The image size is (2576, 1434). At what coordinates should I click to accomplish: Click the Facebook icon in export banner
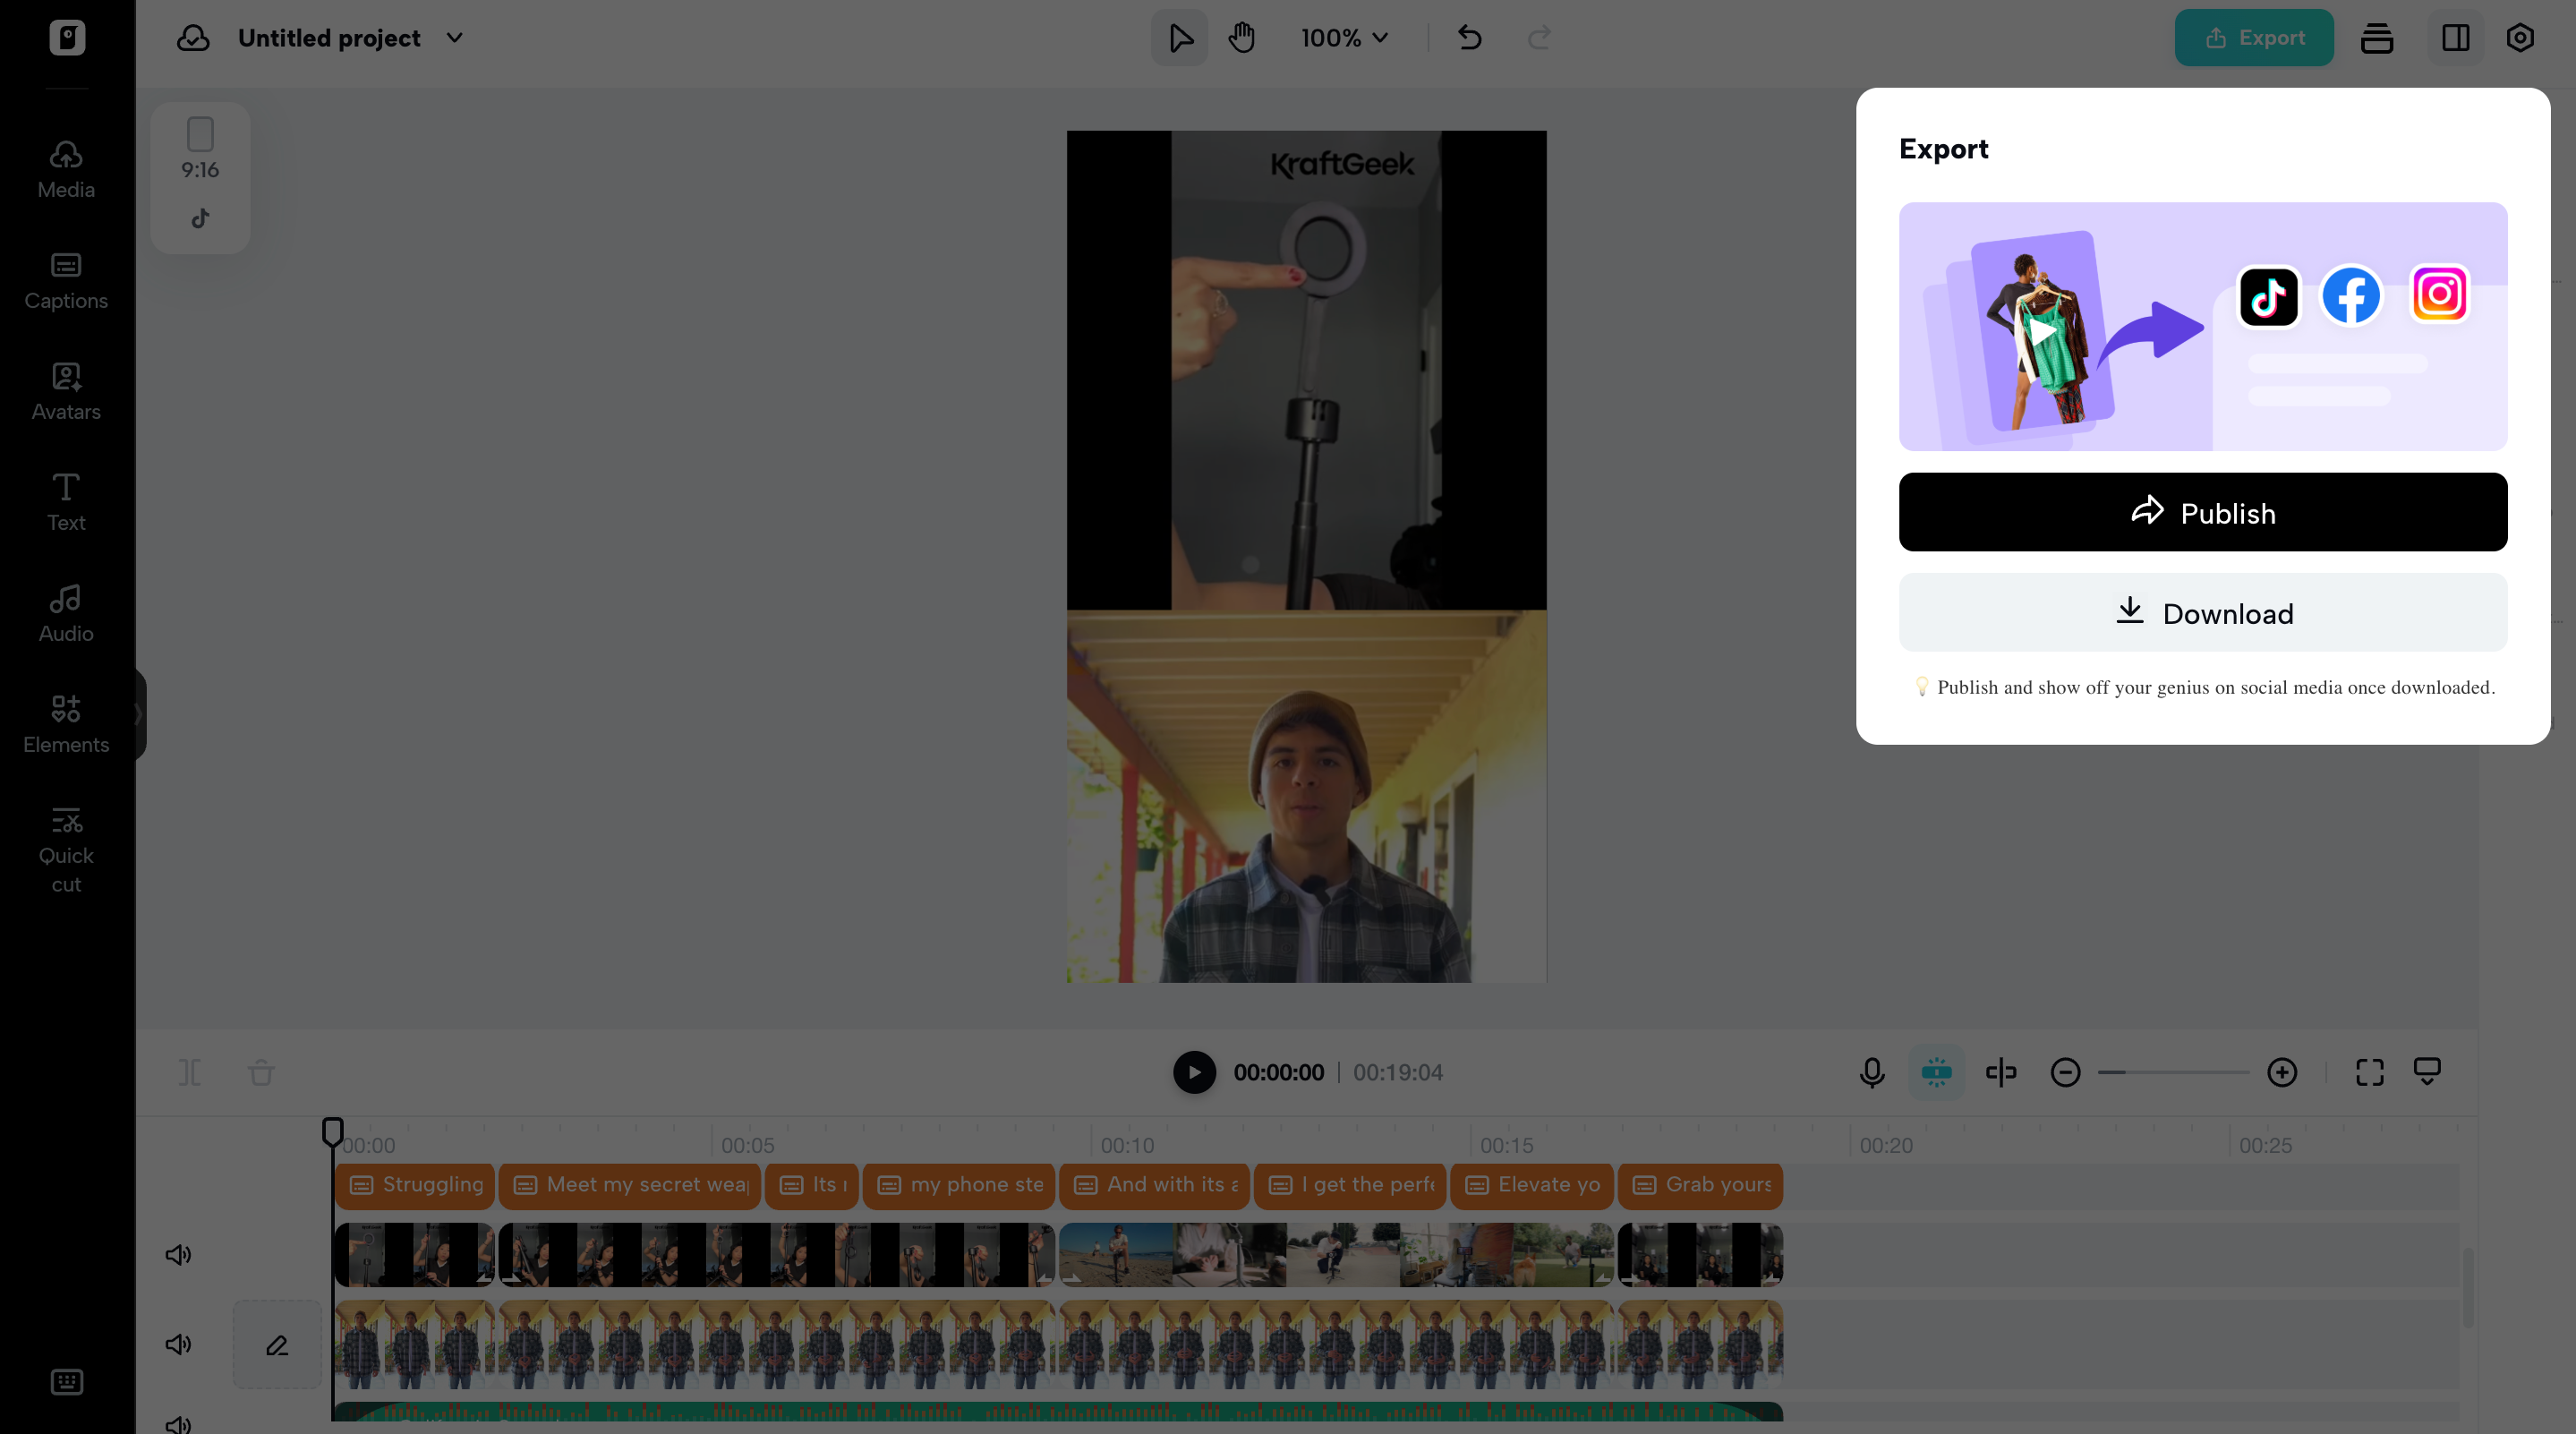(2351, 296)
